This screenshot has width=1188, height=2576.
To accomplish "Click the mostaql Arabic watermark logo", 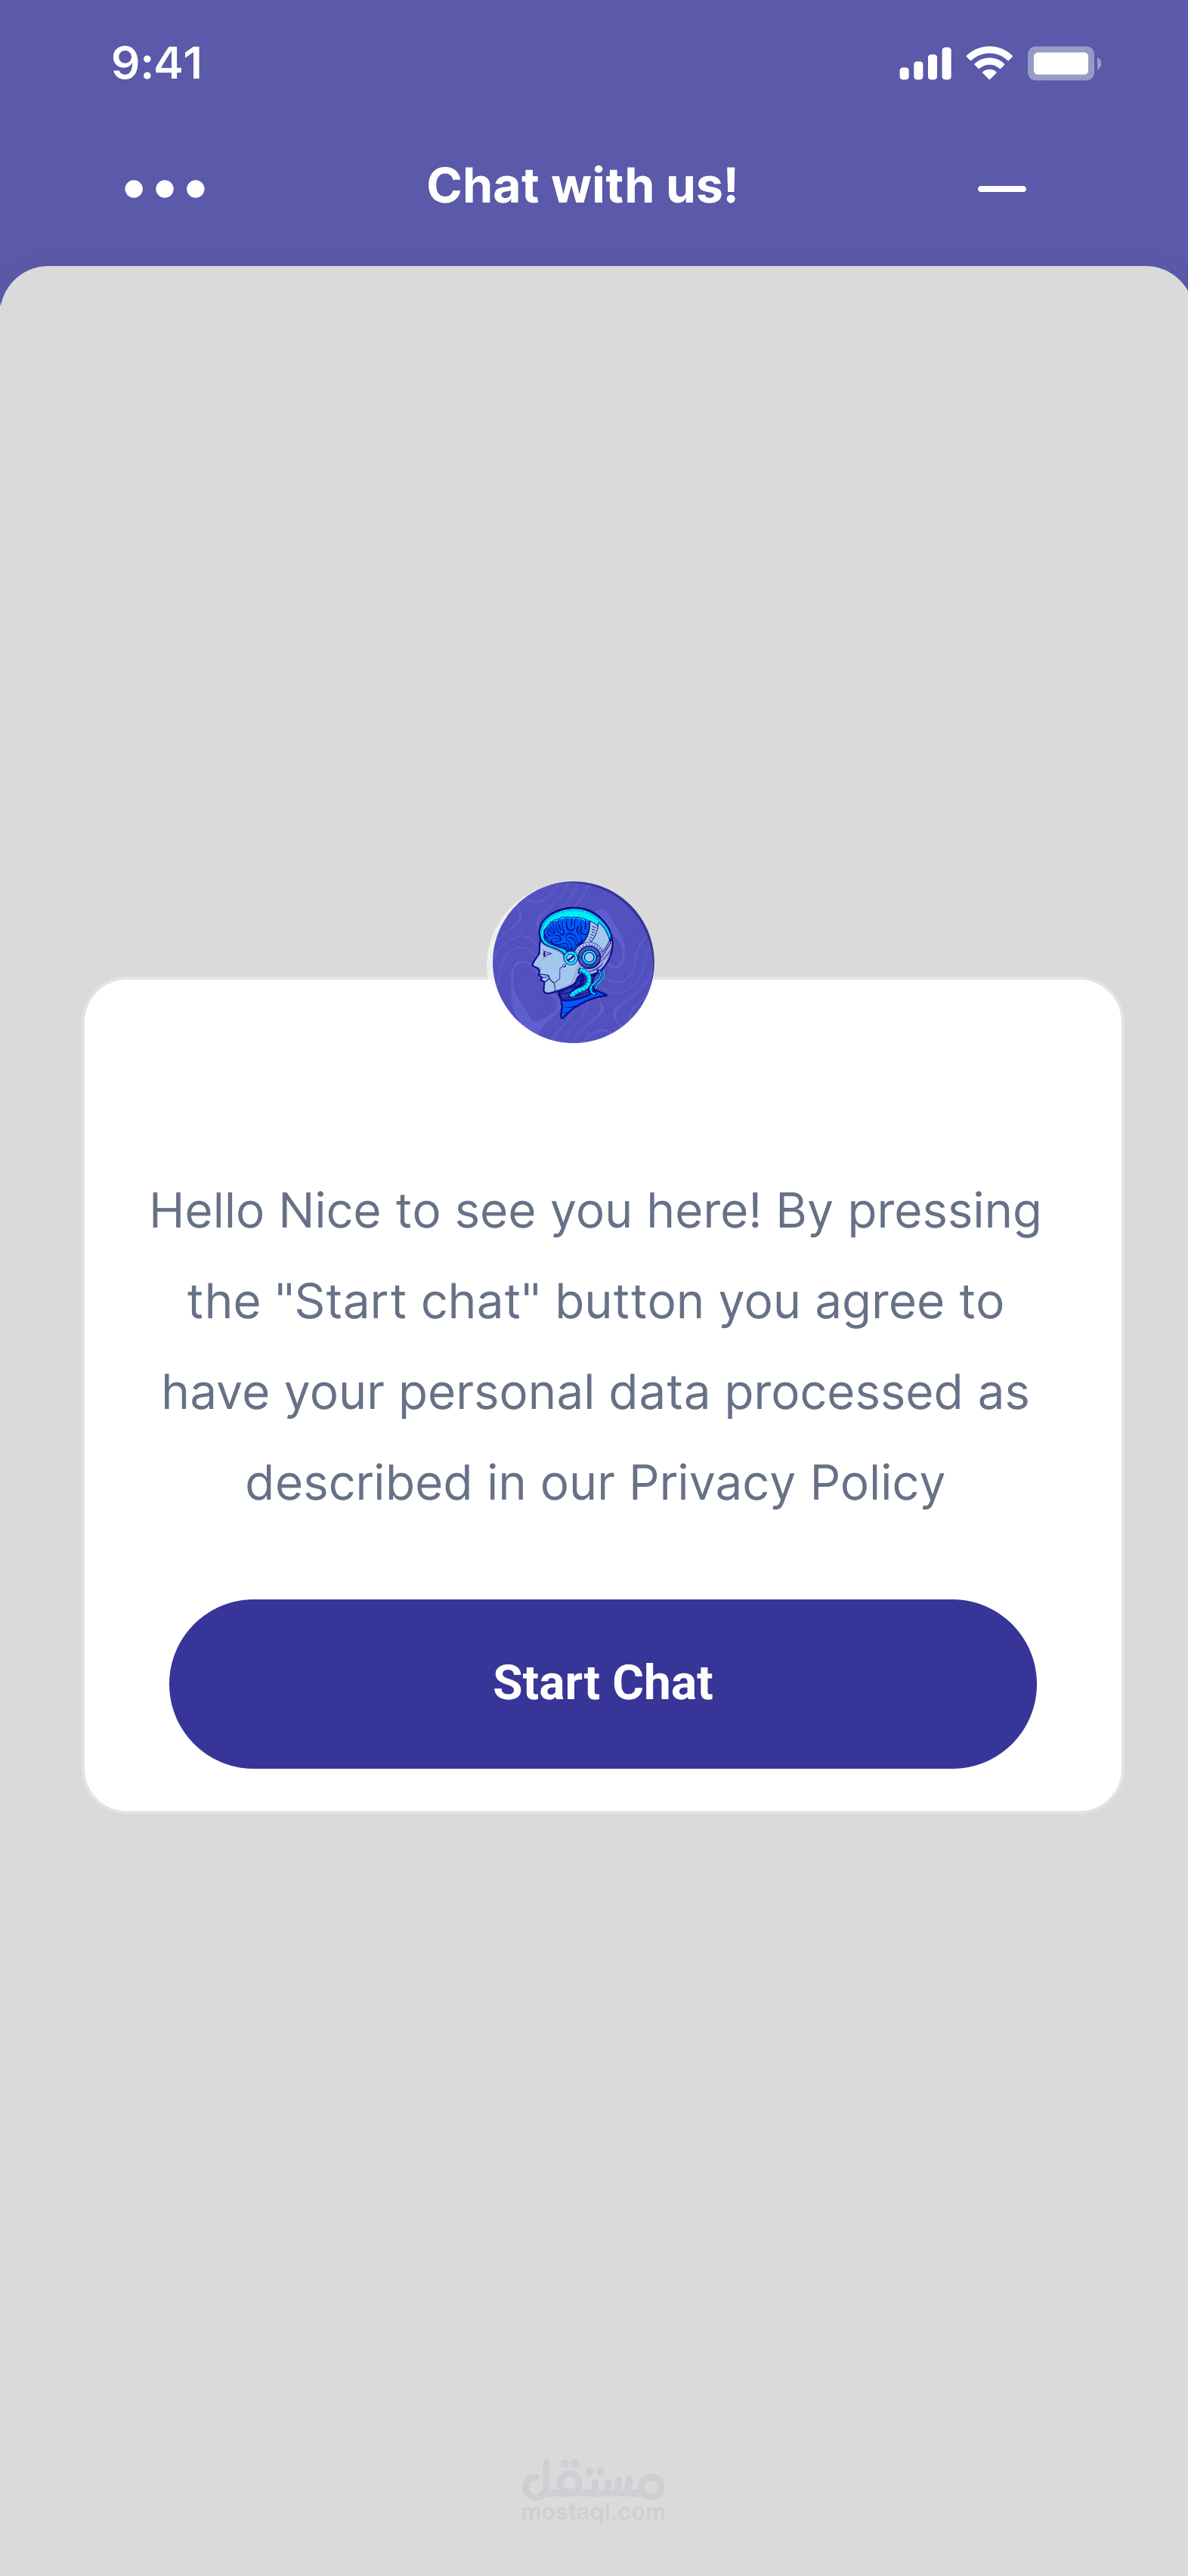I will (x=593, y=2479).
